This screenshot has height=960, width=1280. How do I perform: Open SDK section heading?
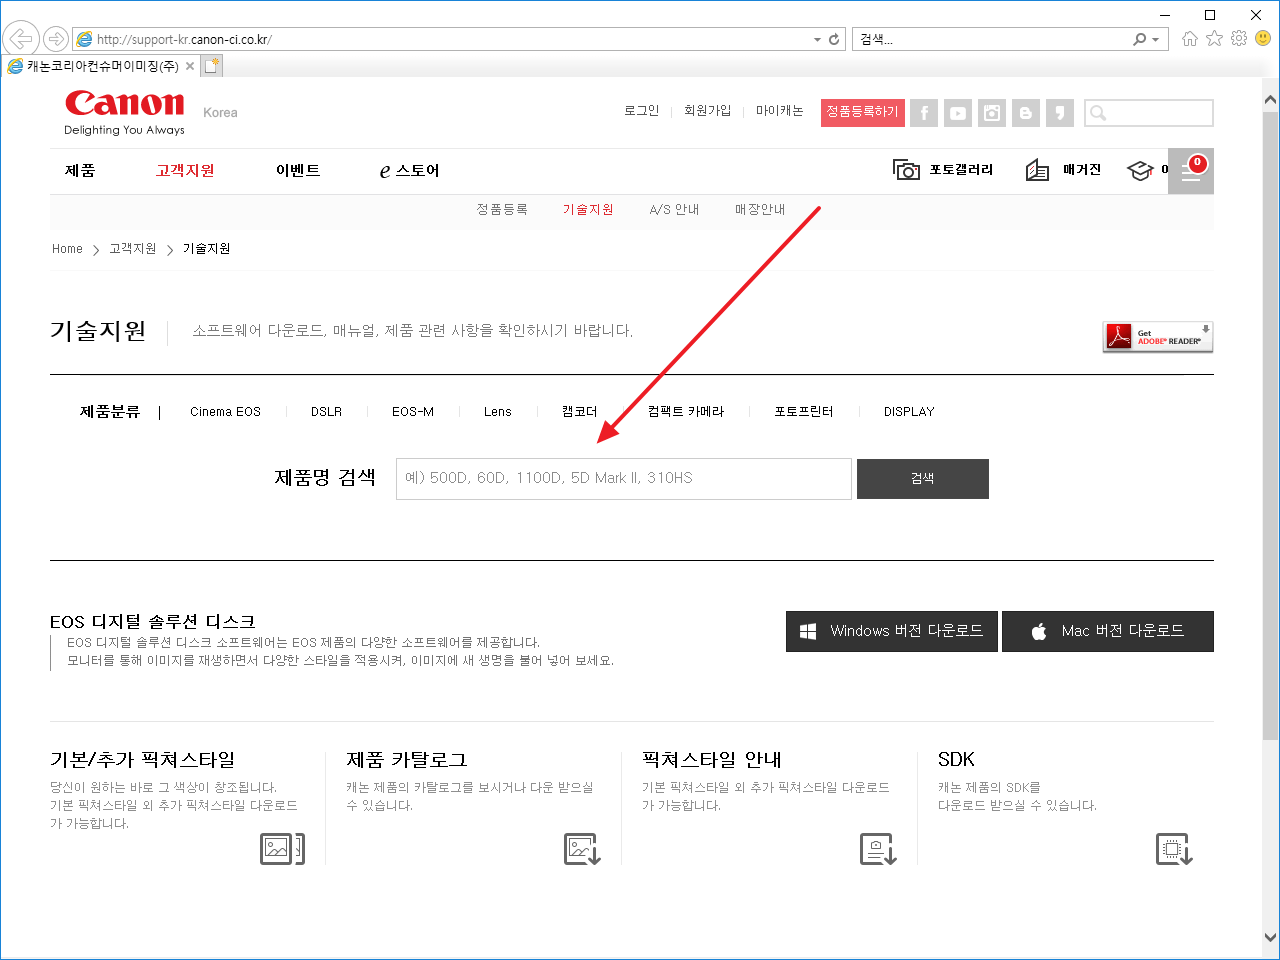pos(956,760)
